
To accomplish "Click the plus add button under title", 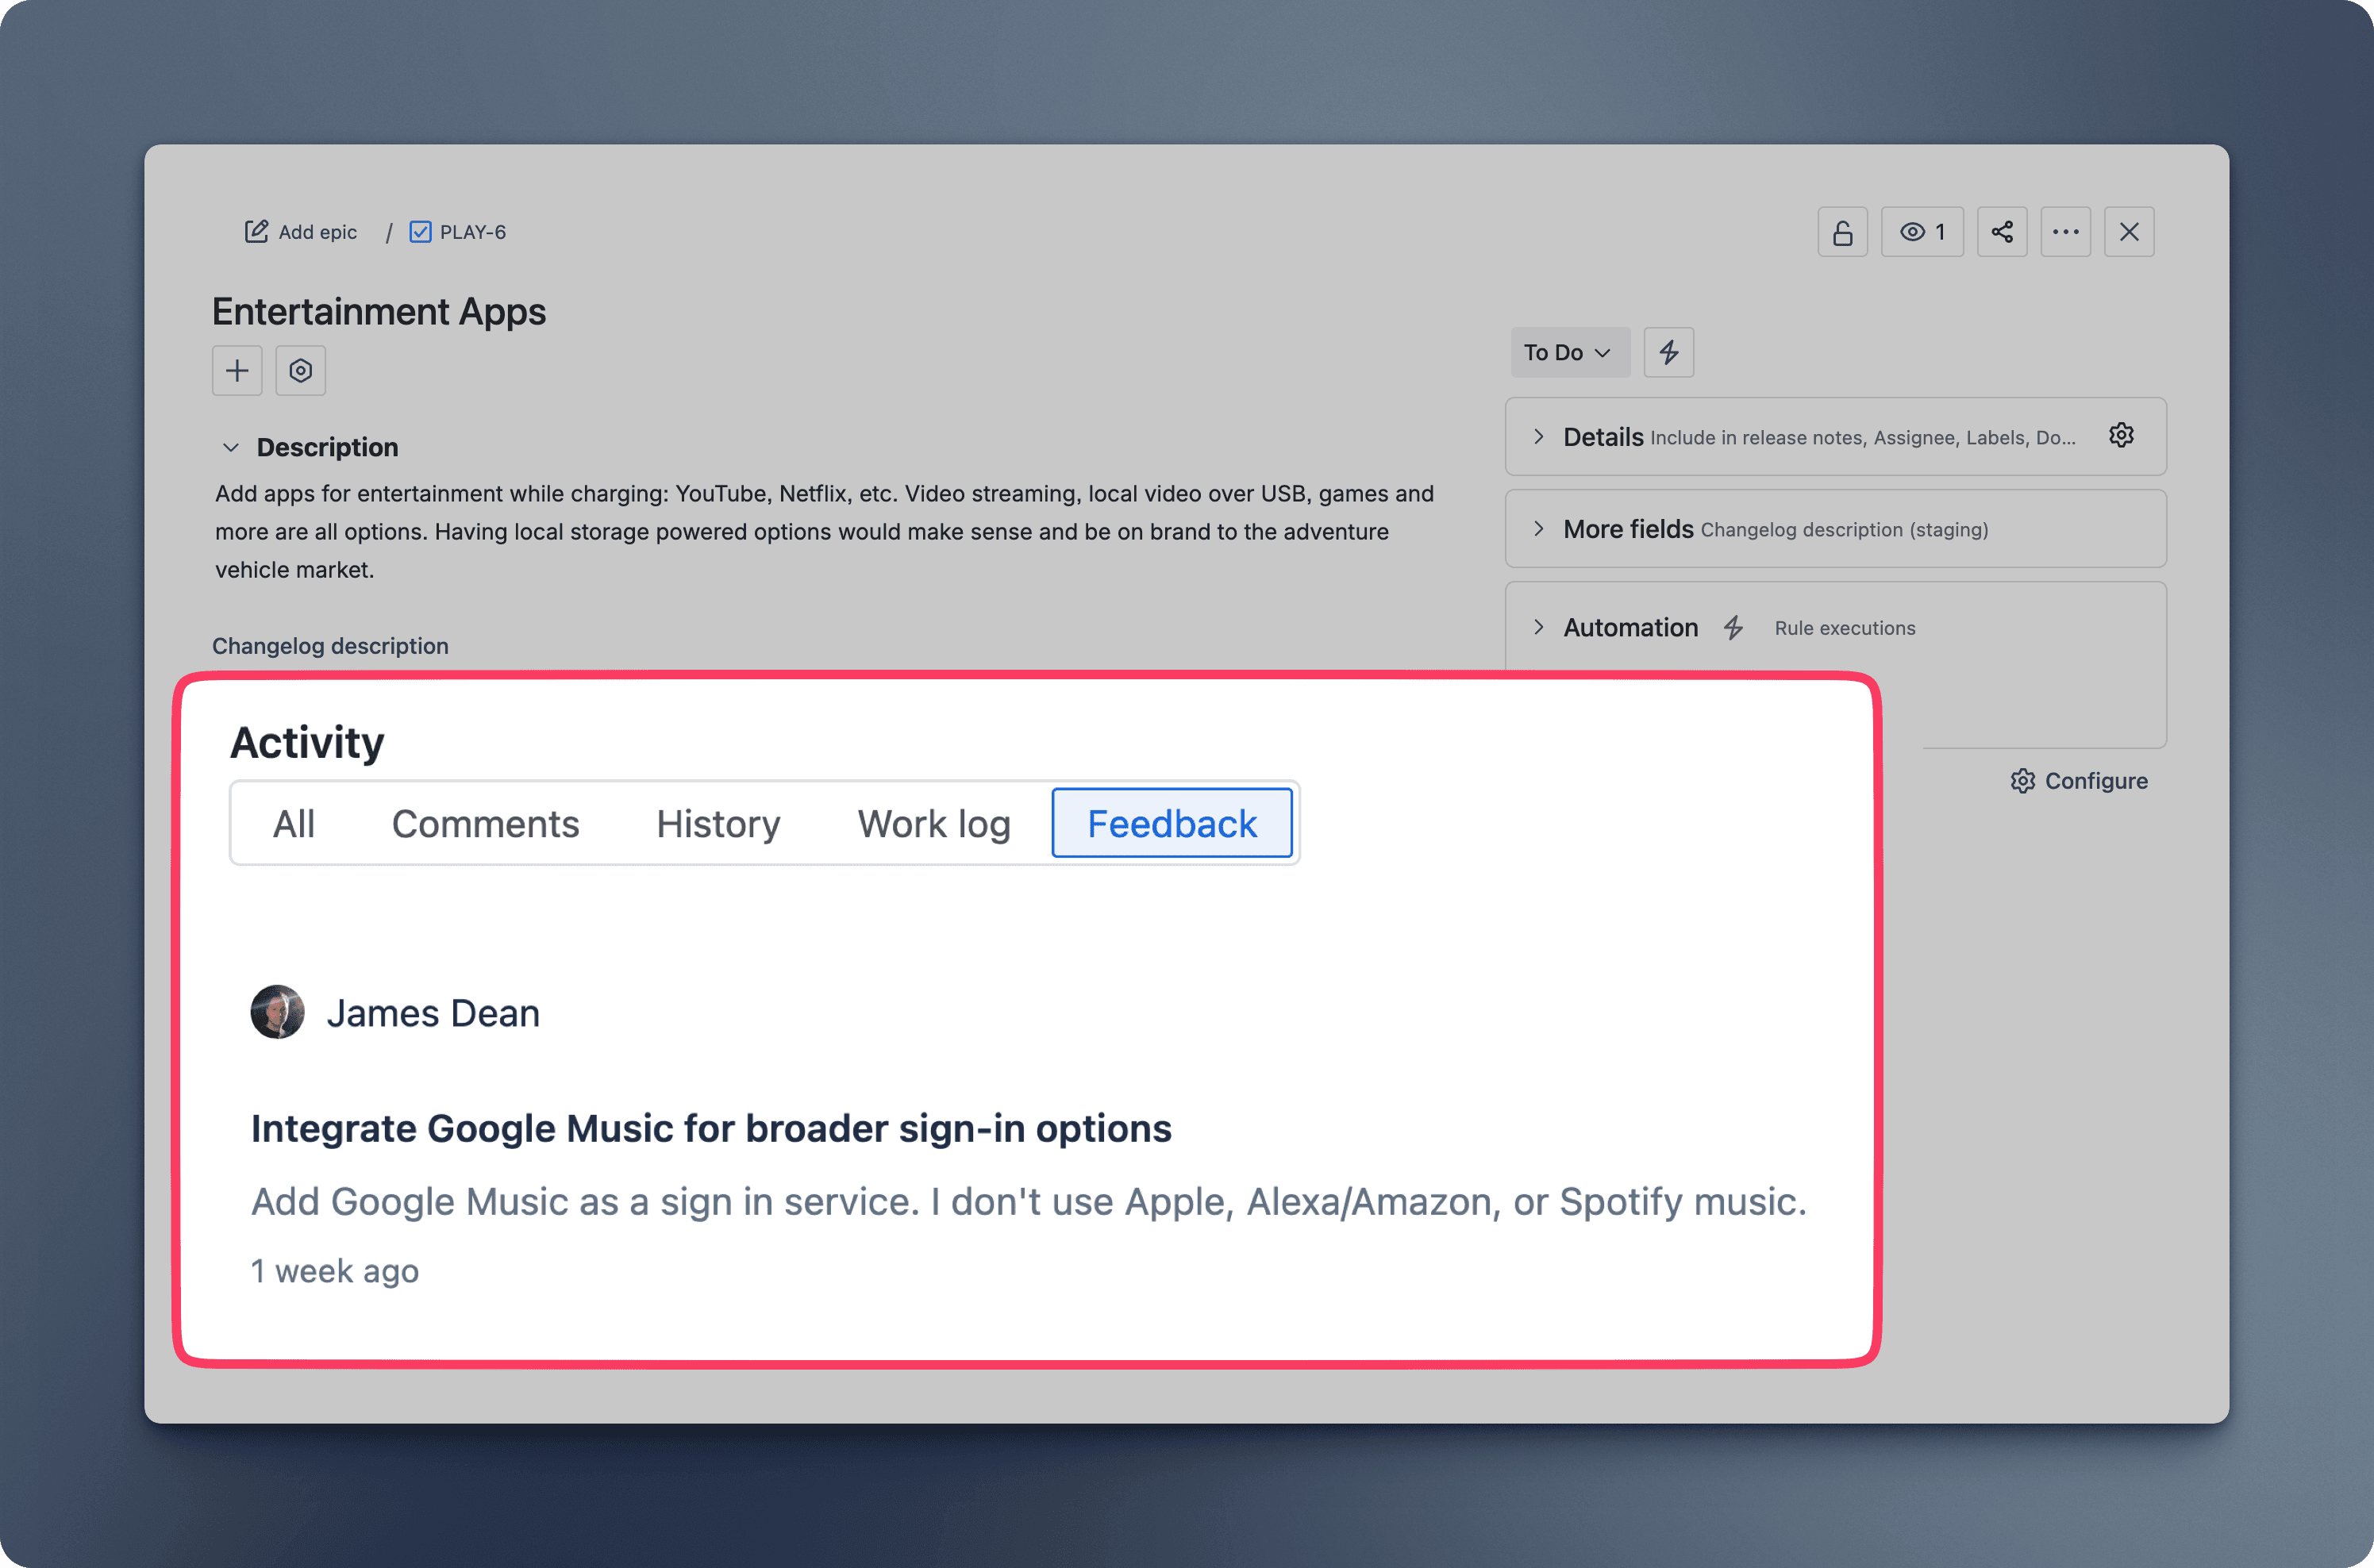I will tap(237, 371).
